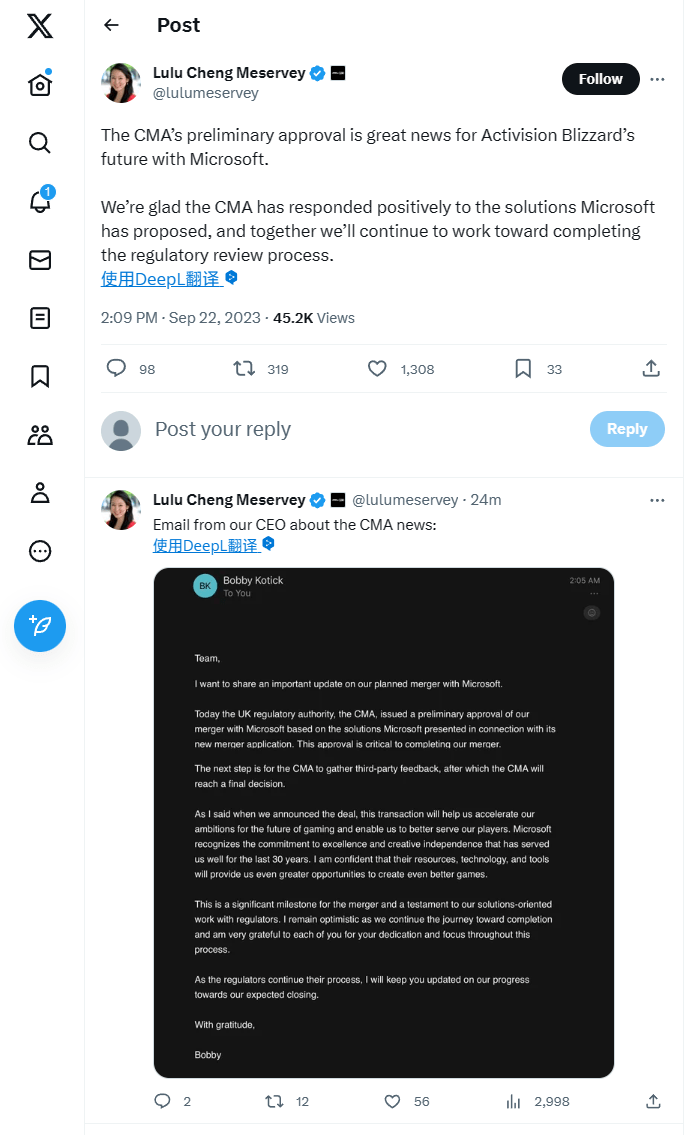
Task: Like the main post with 1,308 likes
Action: click(377, 369)
